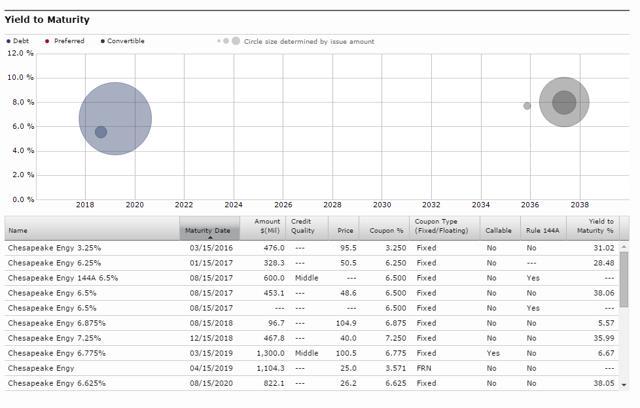Image resolution: width=640 pixels, height=408 pixels.
Task: Toggle the Preferred legend marker
Action: [47, 41]
